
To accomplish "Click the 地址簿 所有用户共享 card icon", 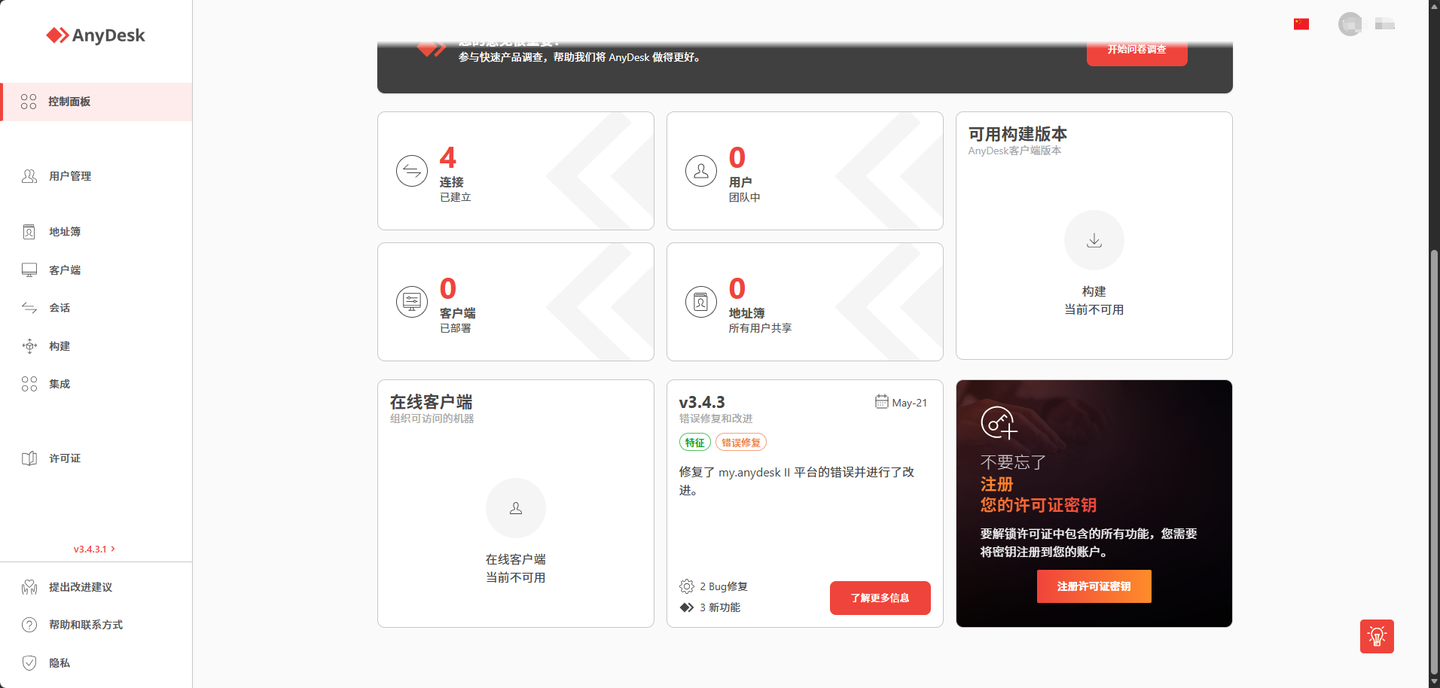I will pos(701,301).
